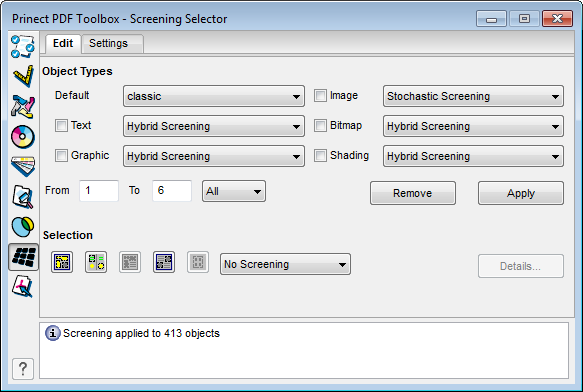Image resolution: width=583 pixels, height=392 pixels.
Task: Open the CMYK color disc tool
Action: pos(23,137)
